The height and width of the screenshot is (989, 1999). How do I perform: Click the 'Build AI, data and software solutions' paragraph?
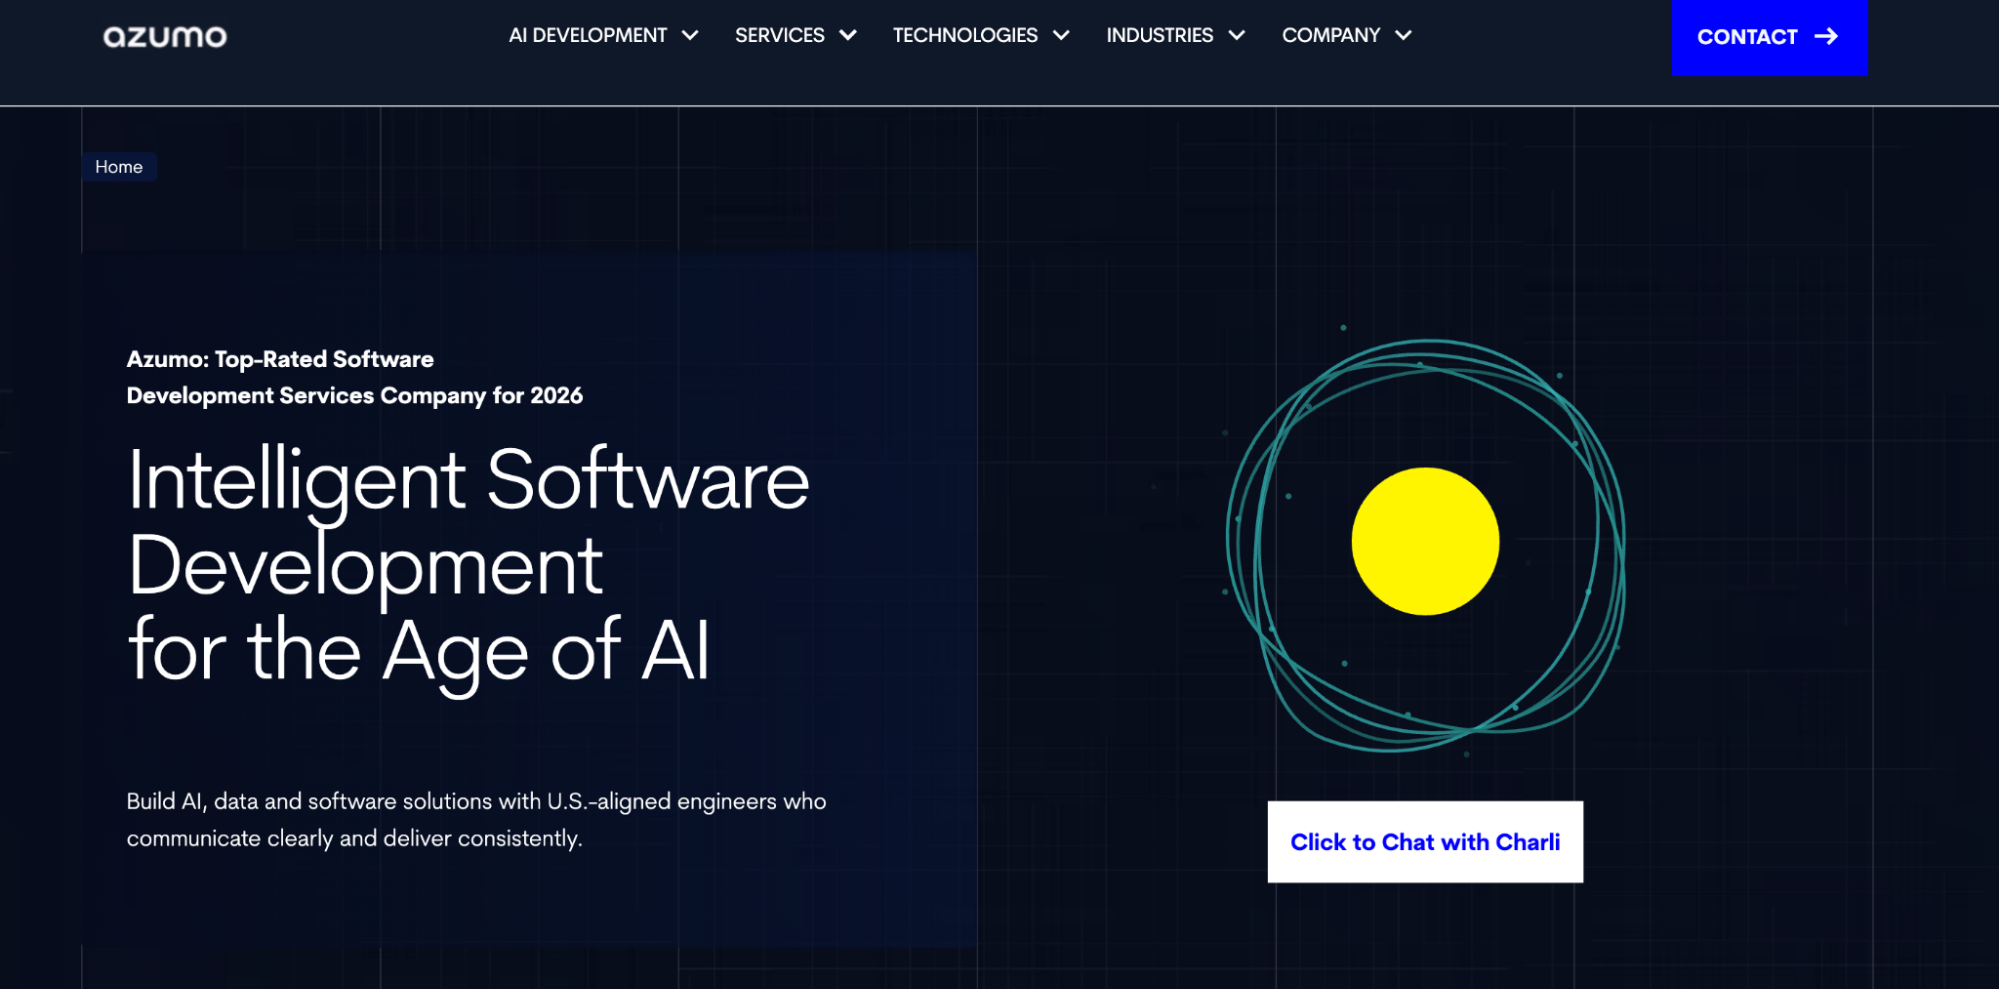click(x=476, y=820)
